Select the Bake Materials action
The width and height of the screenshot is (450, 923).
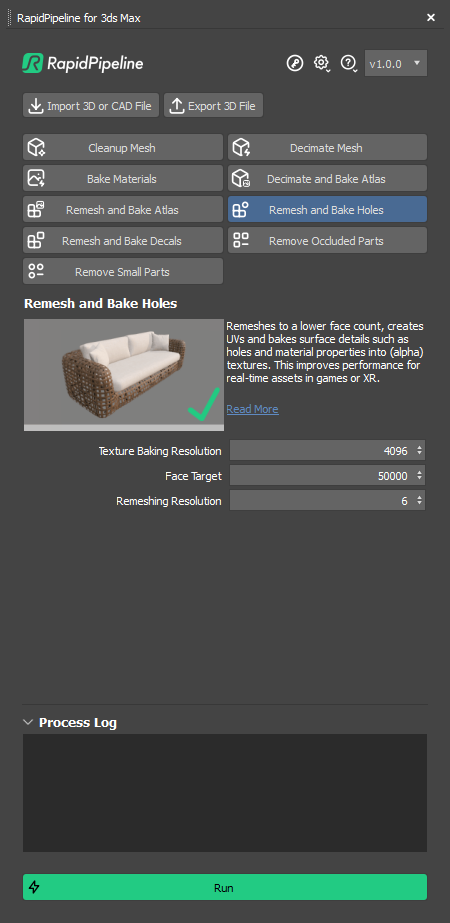(123, 178)
